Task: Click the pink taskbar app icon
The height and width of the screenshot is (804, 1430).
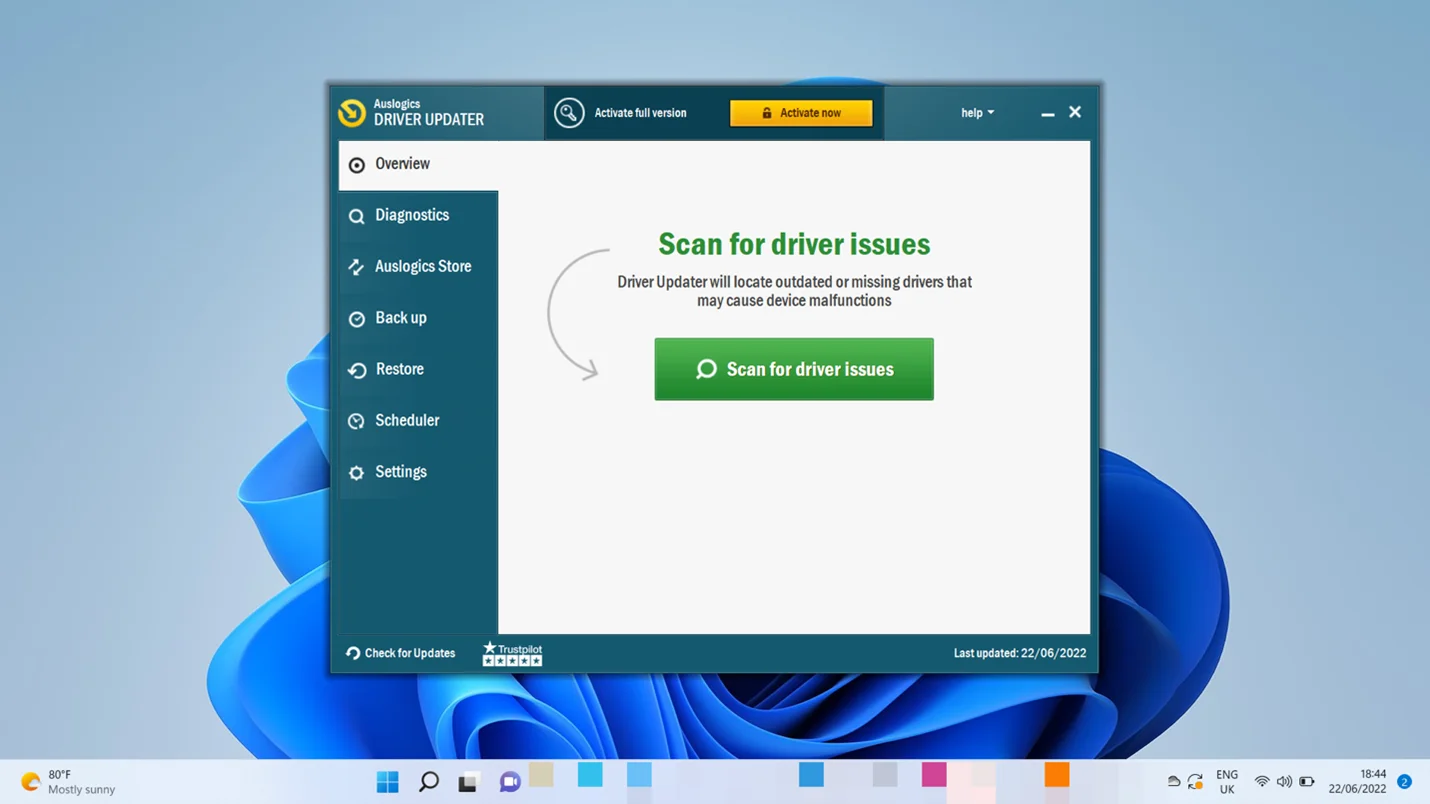Action: [934, 775]
